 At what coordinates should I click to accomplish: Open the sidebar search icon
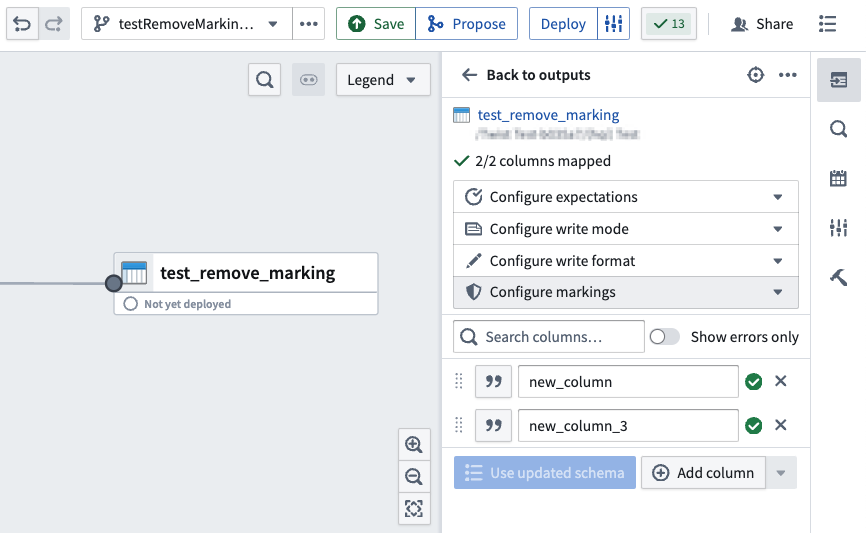[x=838, y=129]
